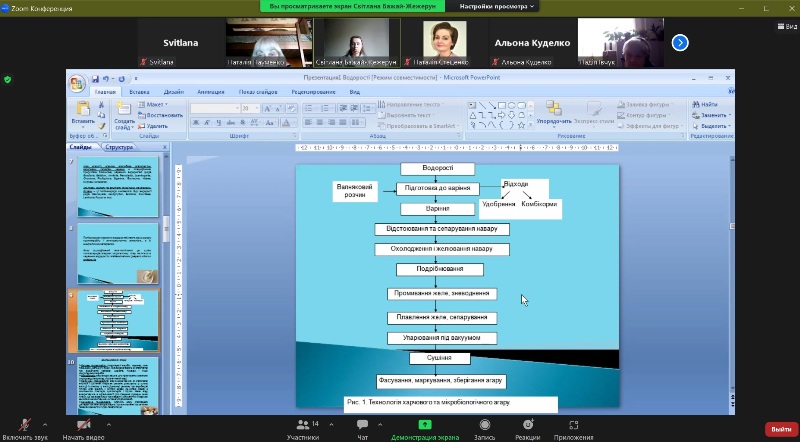Open the Макет layout dropdown
Image resolution: width=800 pixels, height=442 pixels.
pos(154,104)
